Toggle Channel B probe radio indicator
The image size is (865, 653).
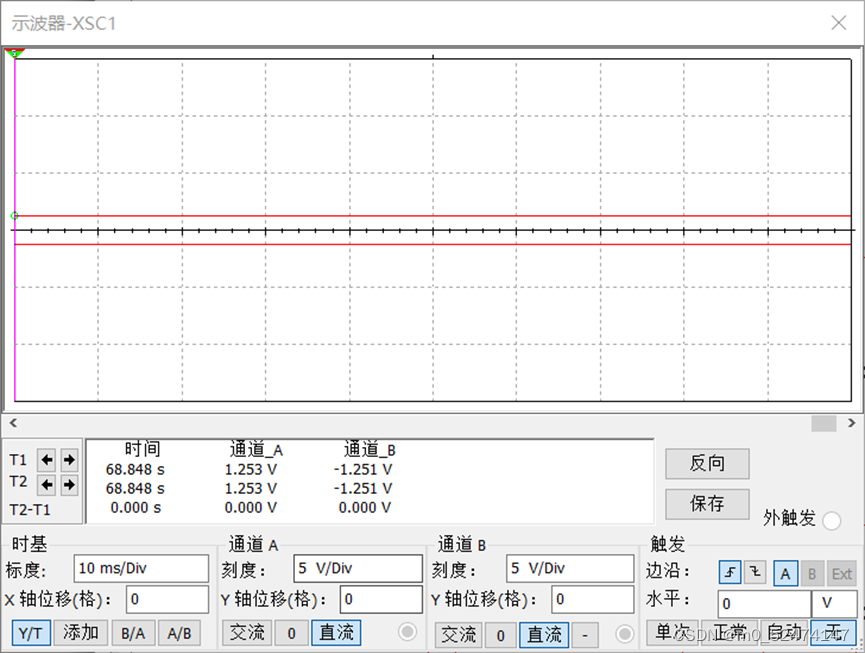coord(624,634)
